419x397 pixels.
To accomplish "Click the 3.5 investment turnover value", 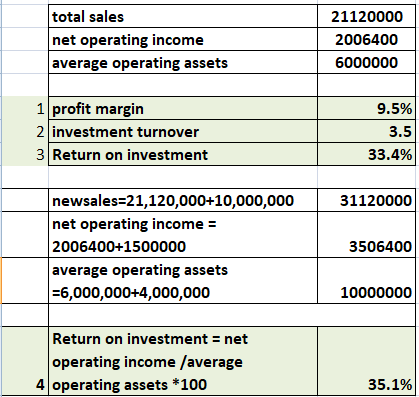I will point(367,131).
